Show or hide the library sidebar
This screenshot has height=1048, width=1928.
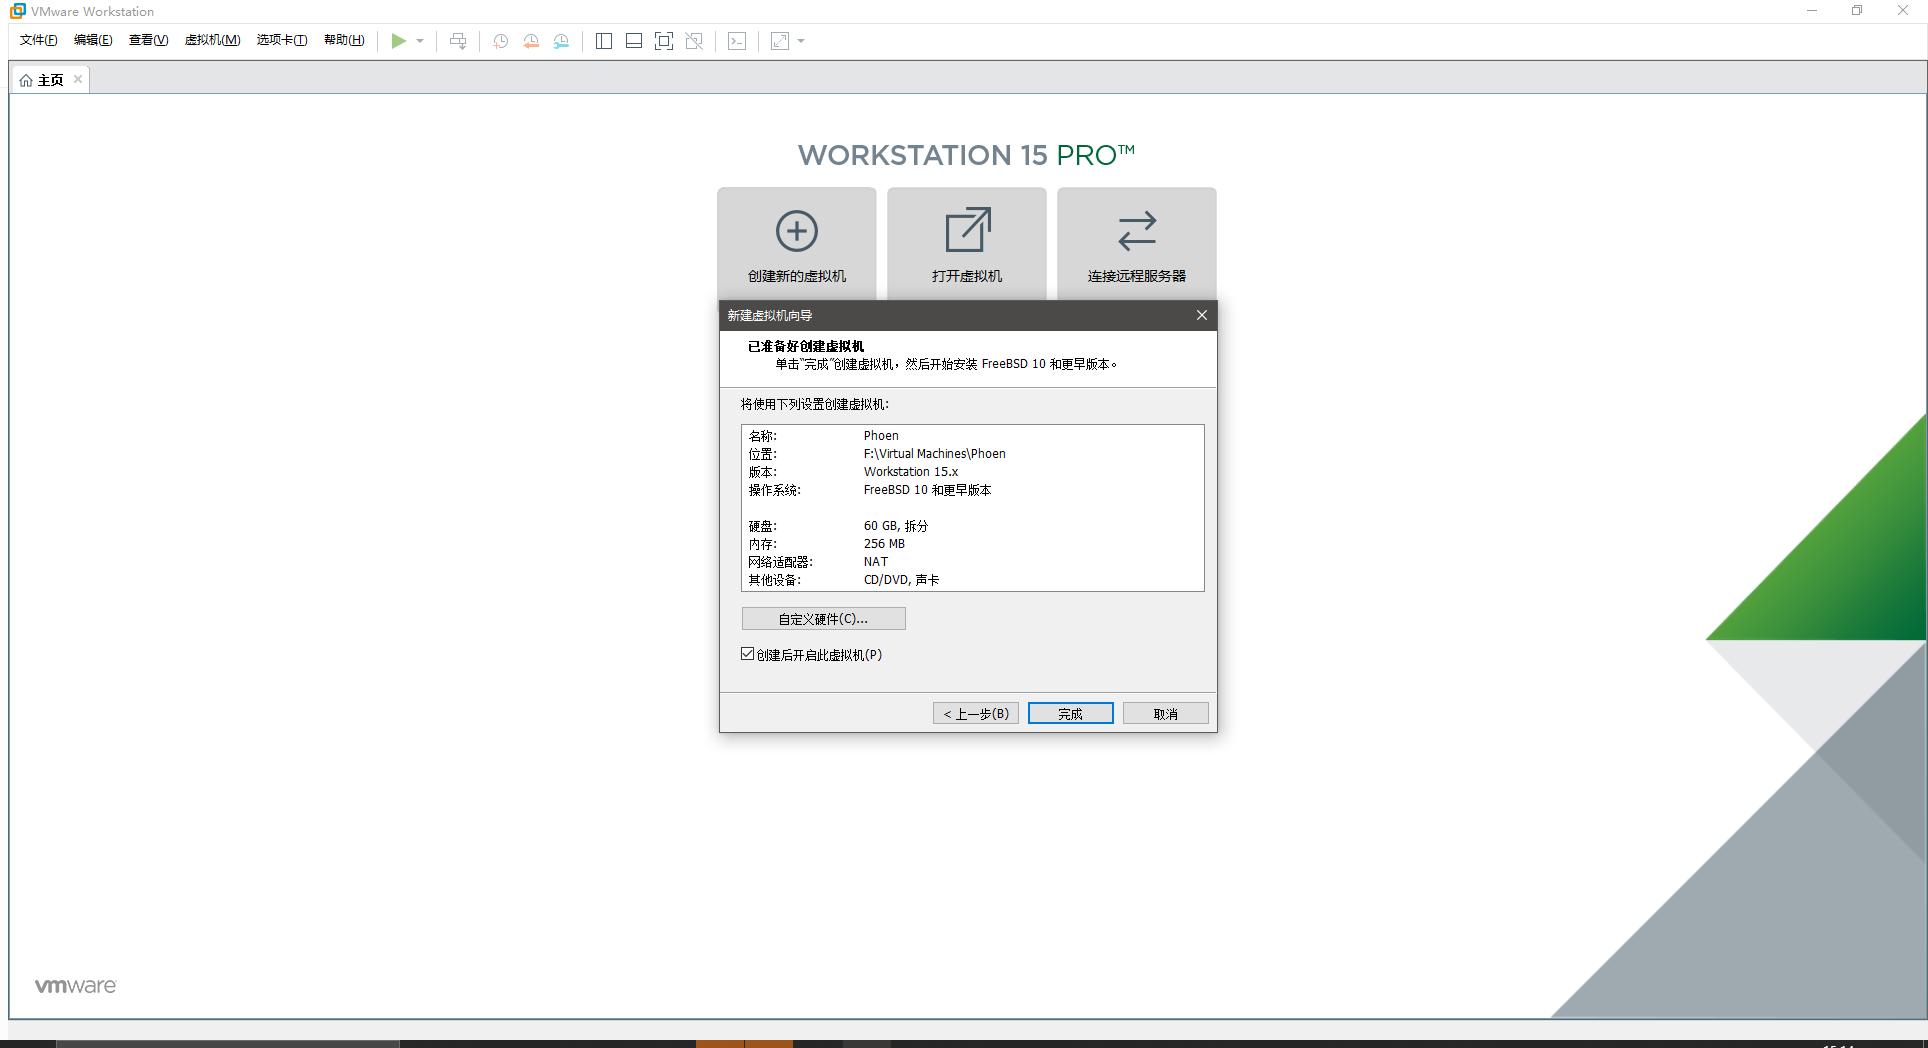[x=603, y=41]
